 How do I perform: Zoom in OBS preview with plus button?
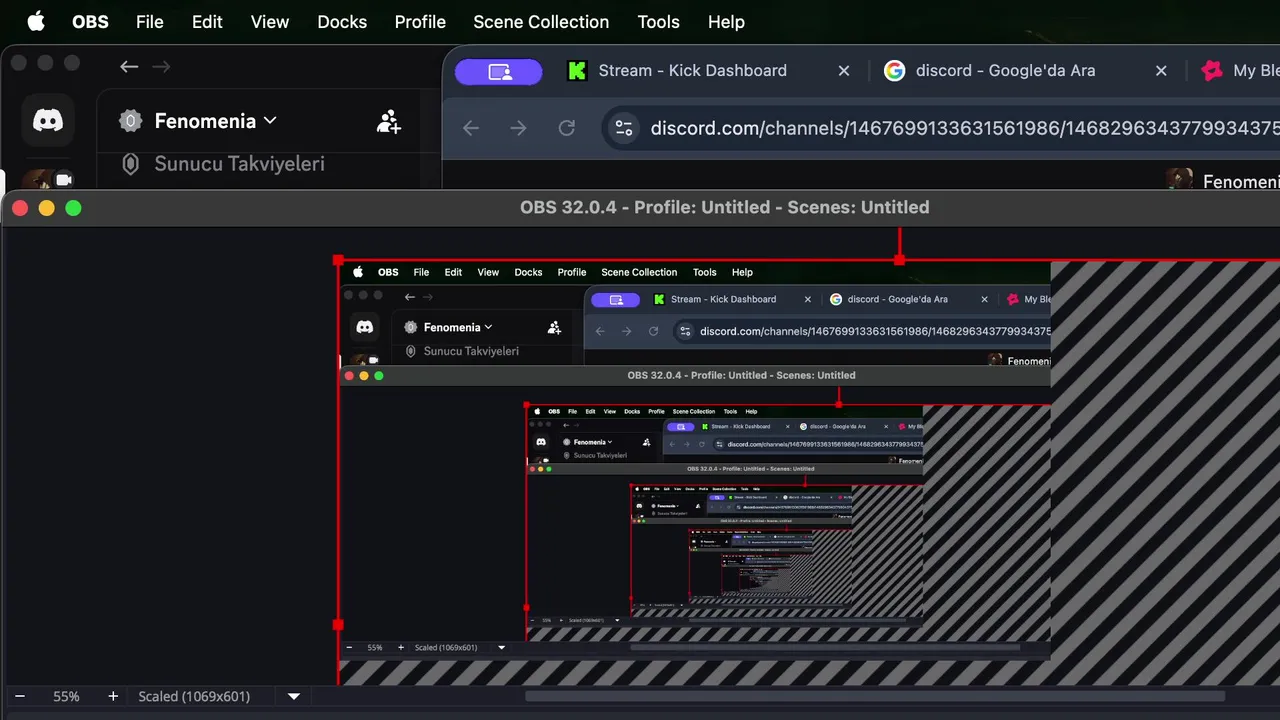(x=113, y=696)
